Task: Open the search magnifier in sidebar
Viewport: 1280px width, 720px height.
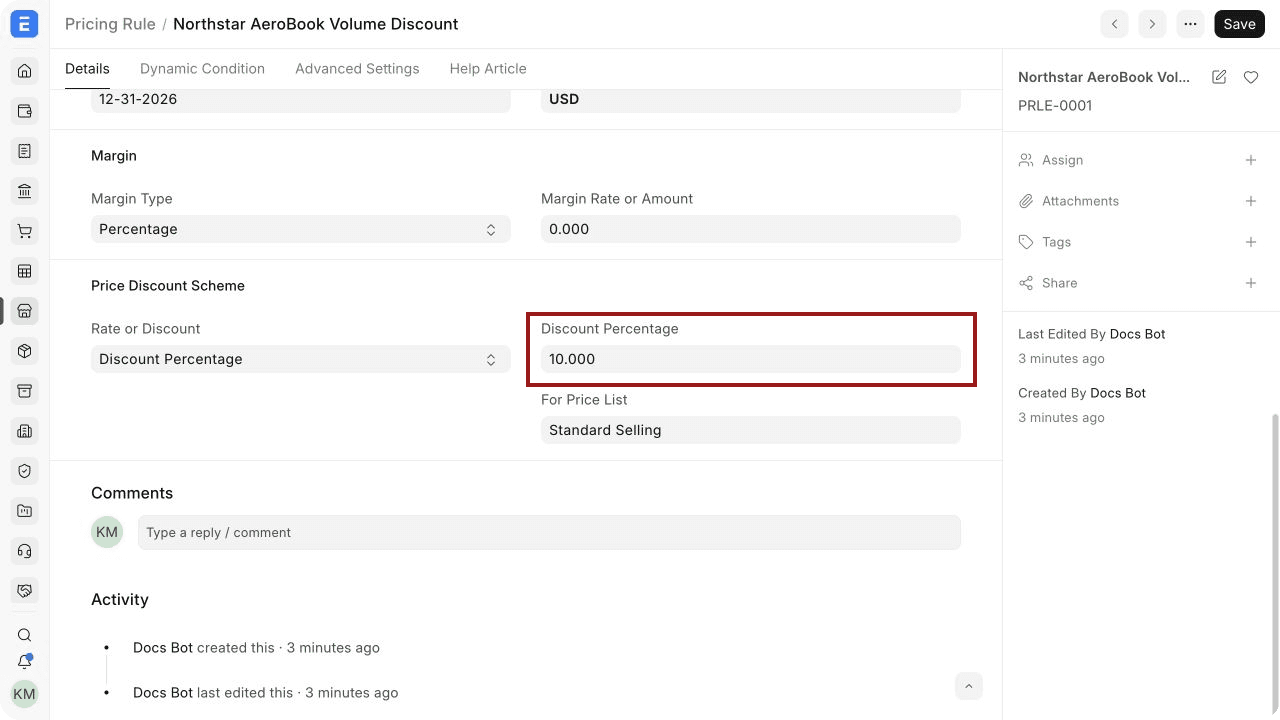Action: pyautogui.click(x=25, y=635)
